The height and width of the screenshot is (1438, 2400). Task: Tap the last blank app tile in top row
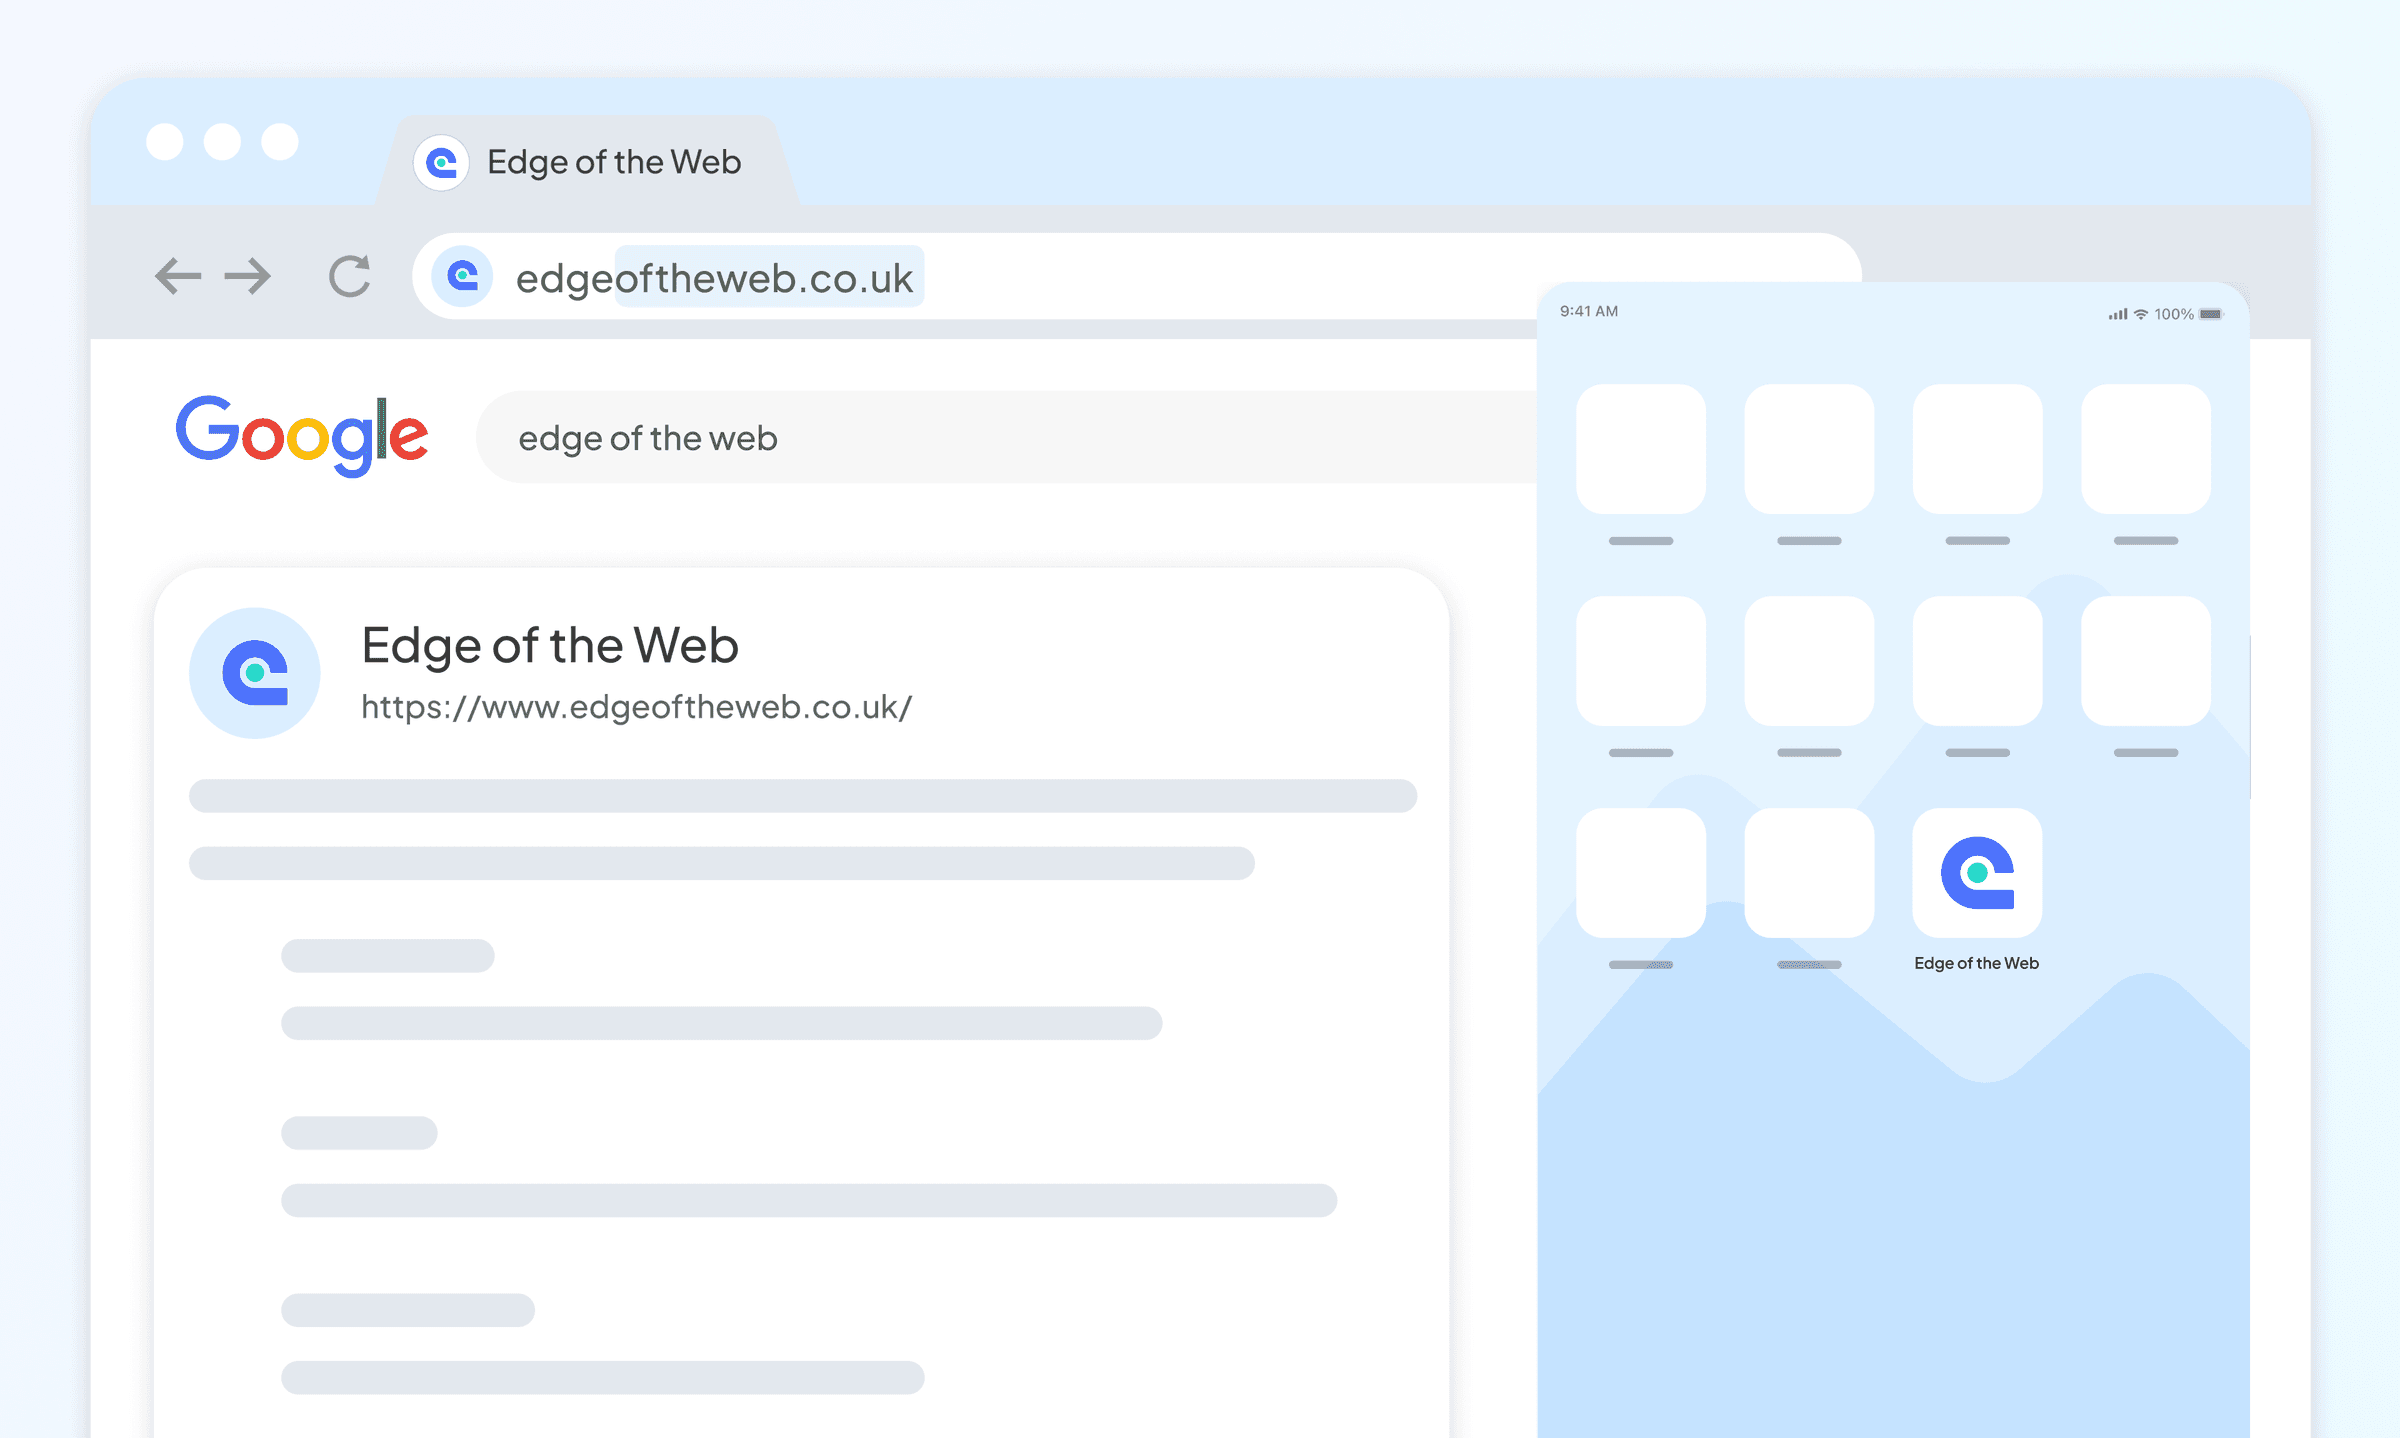coord(2146,449)
